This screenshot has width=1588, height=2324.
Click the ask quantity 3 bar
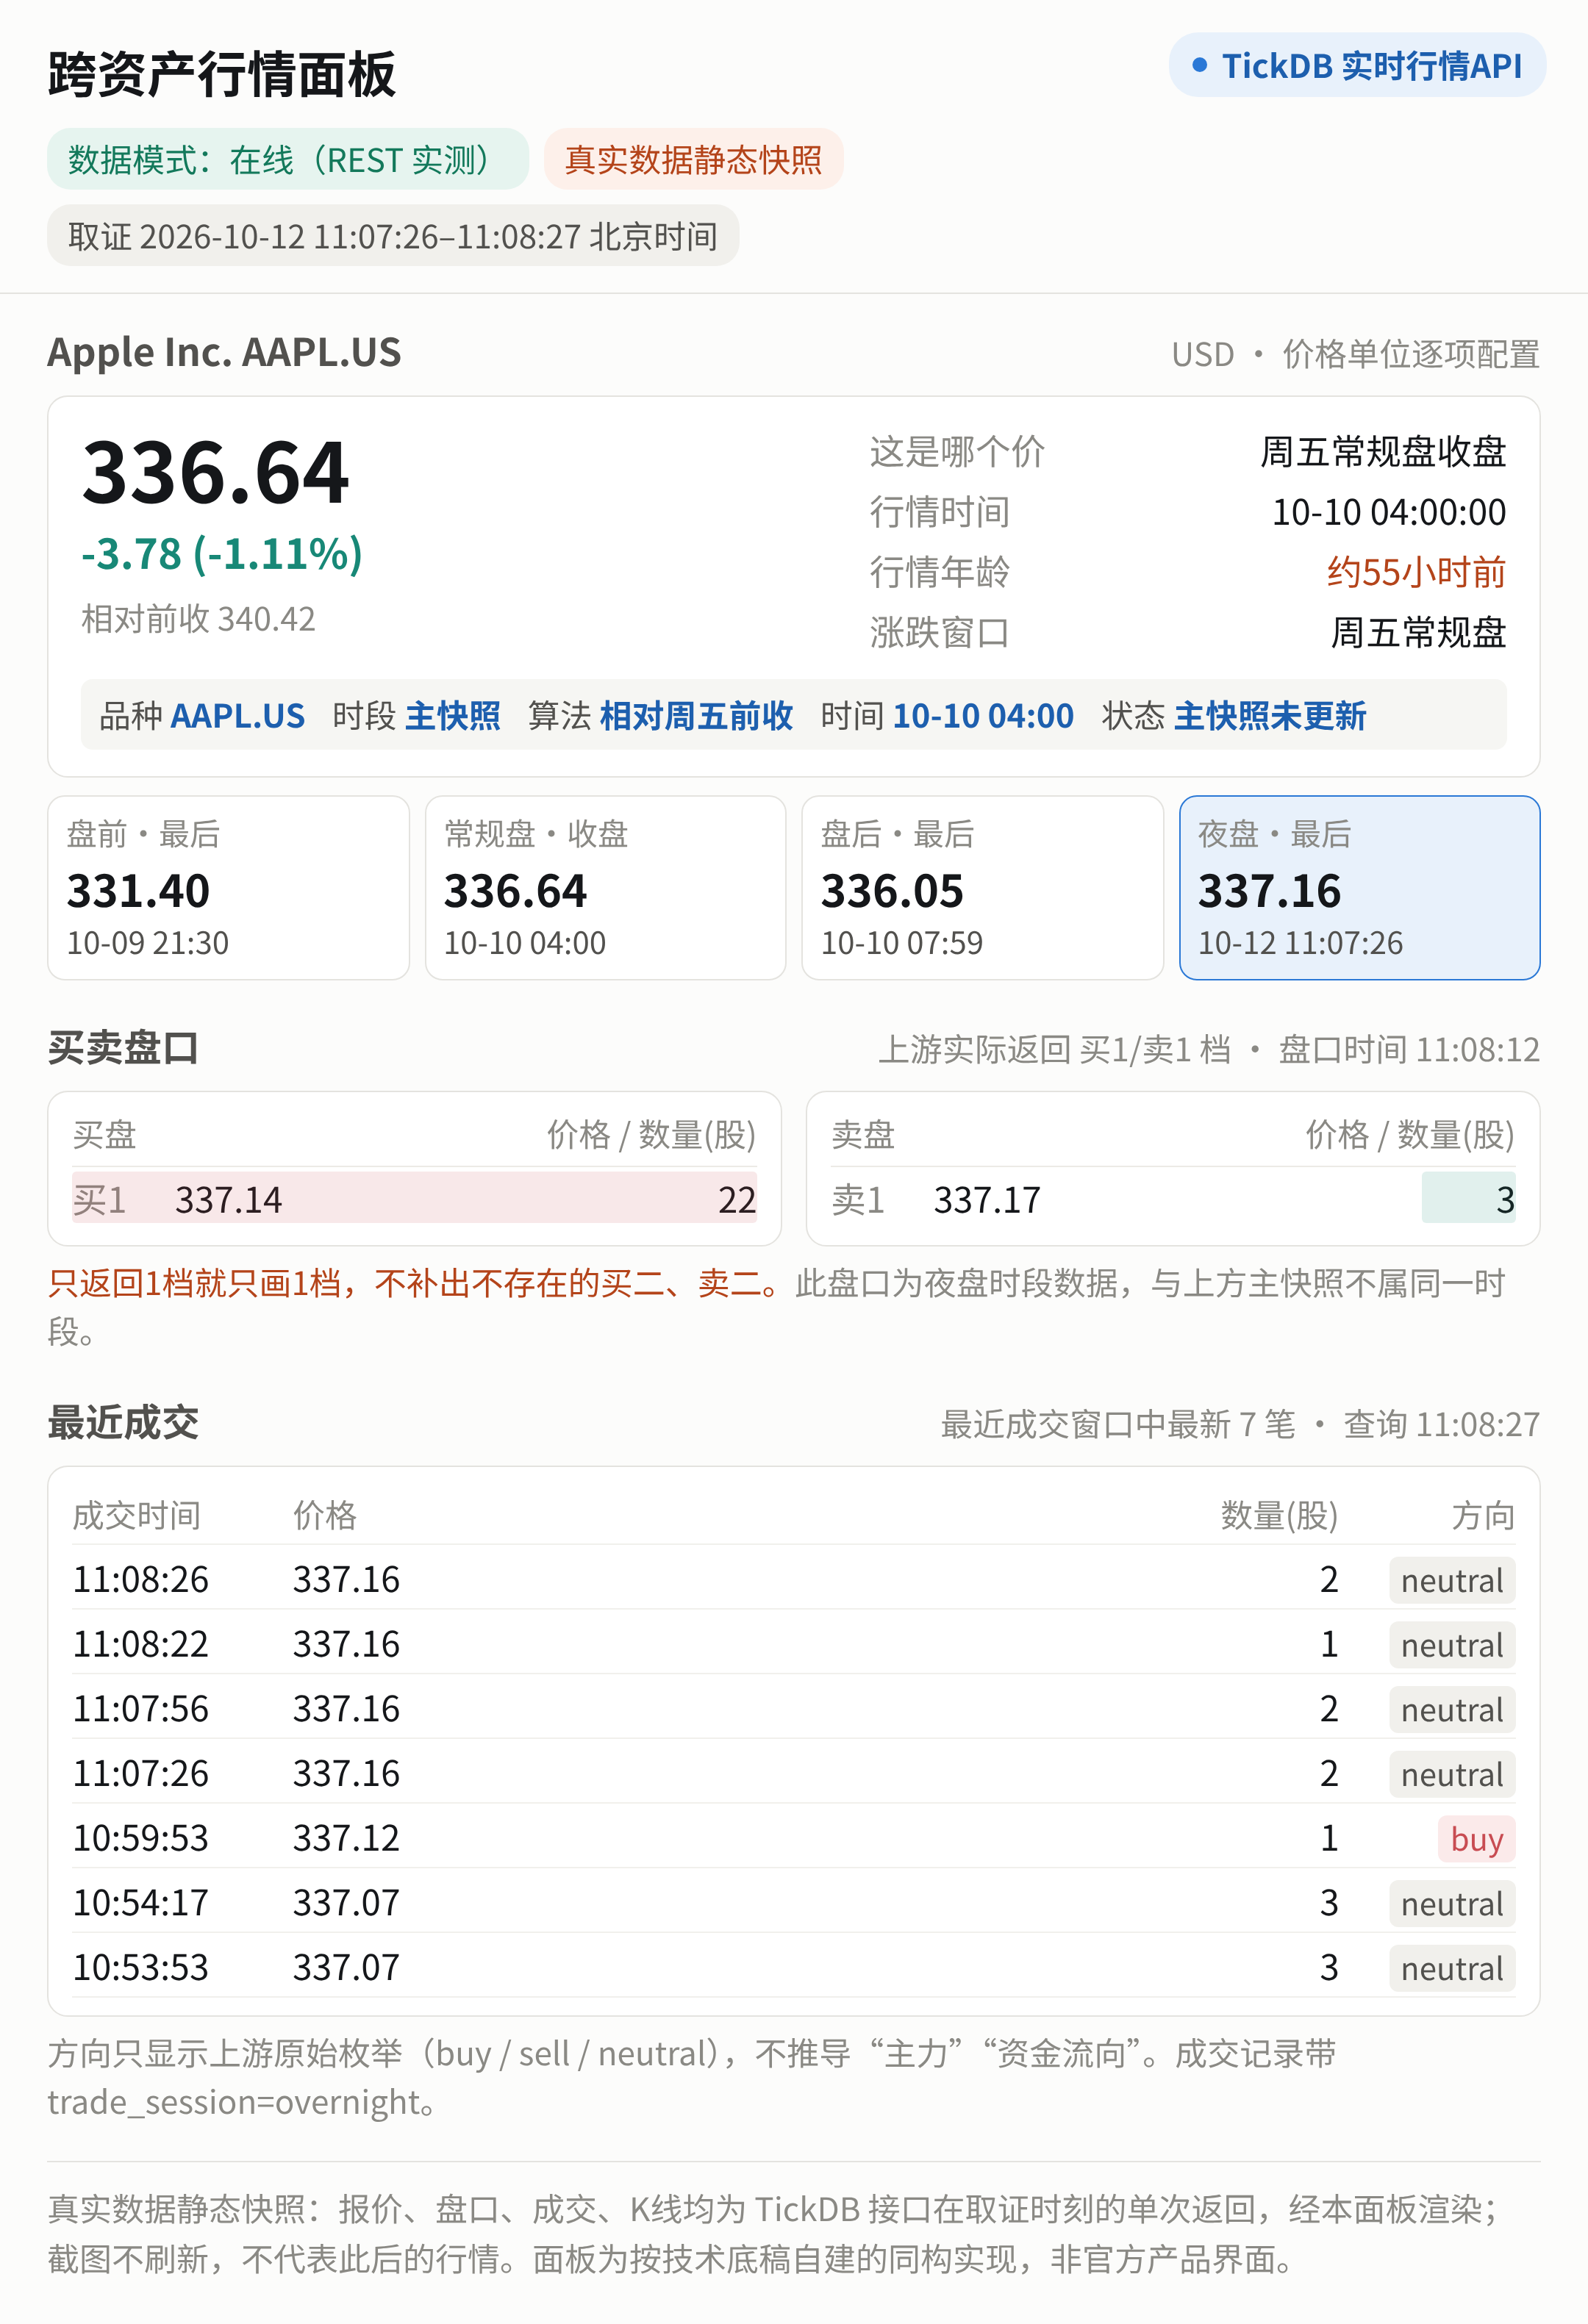click(x=1468, y=1198)
